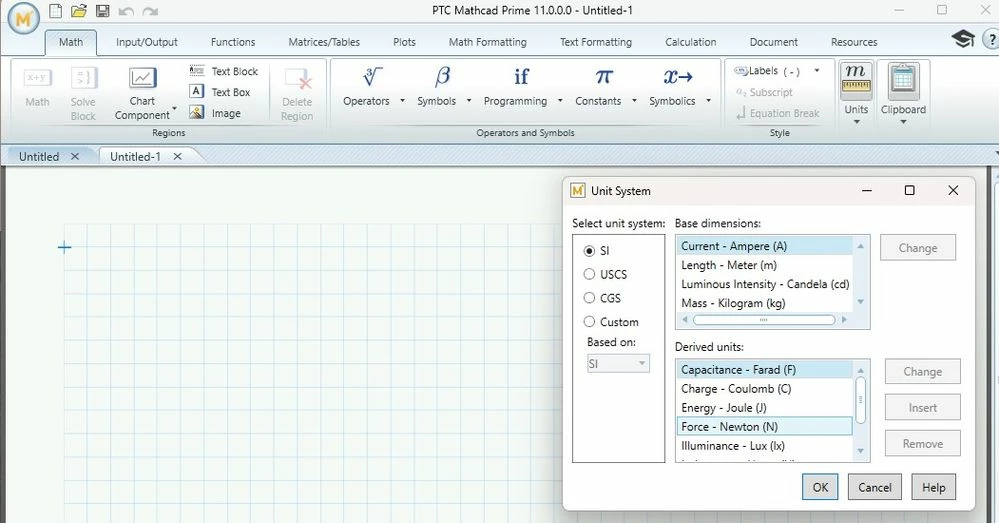Close the Untitled-1 worksheet tab
This screenshot has height=523, width=999.
[x=178, y=156]
